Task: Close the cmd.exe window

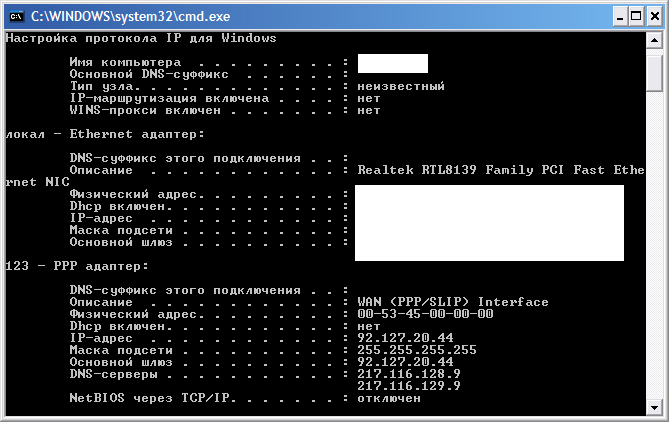Action: [x=654, y=17]
